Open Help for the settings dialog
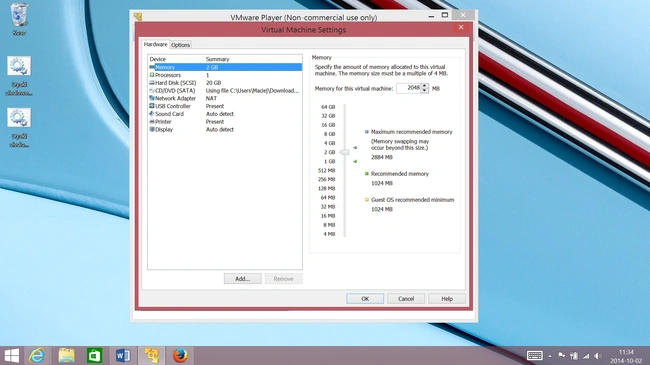Viewport: 650px width, 365px height. point(447,299)
